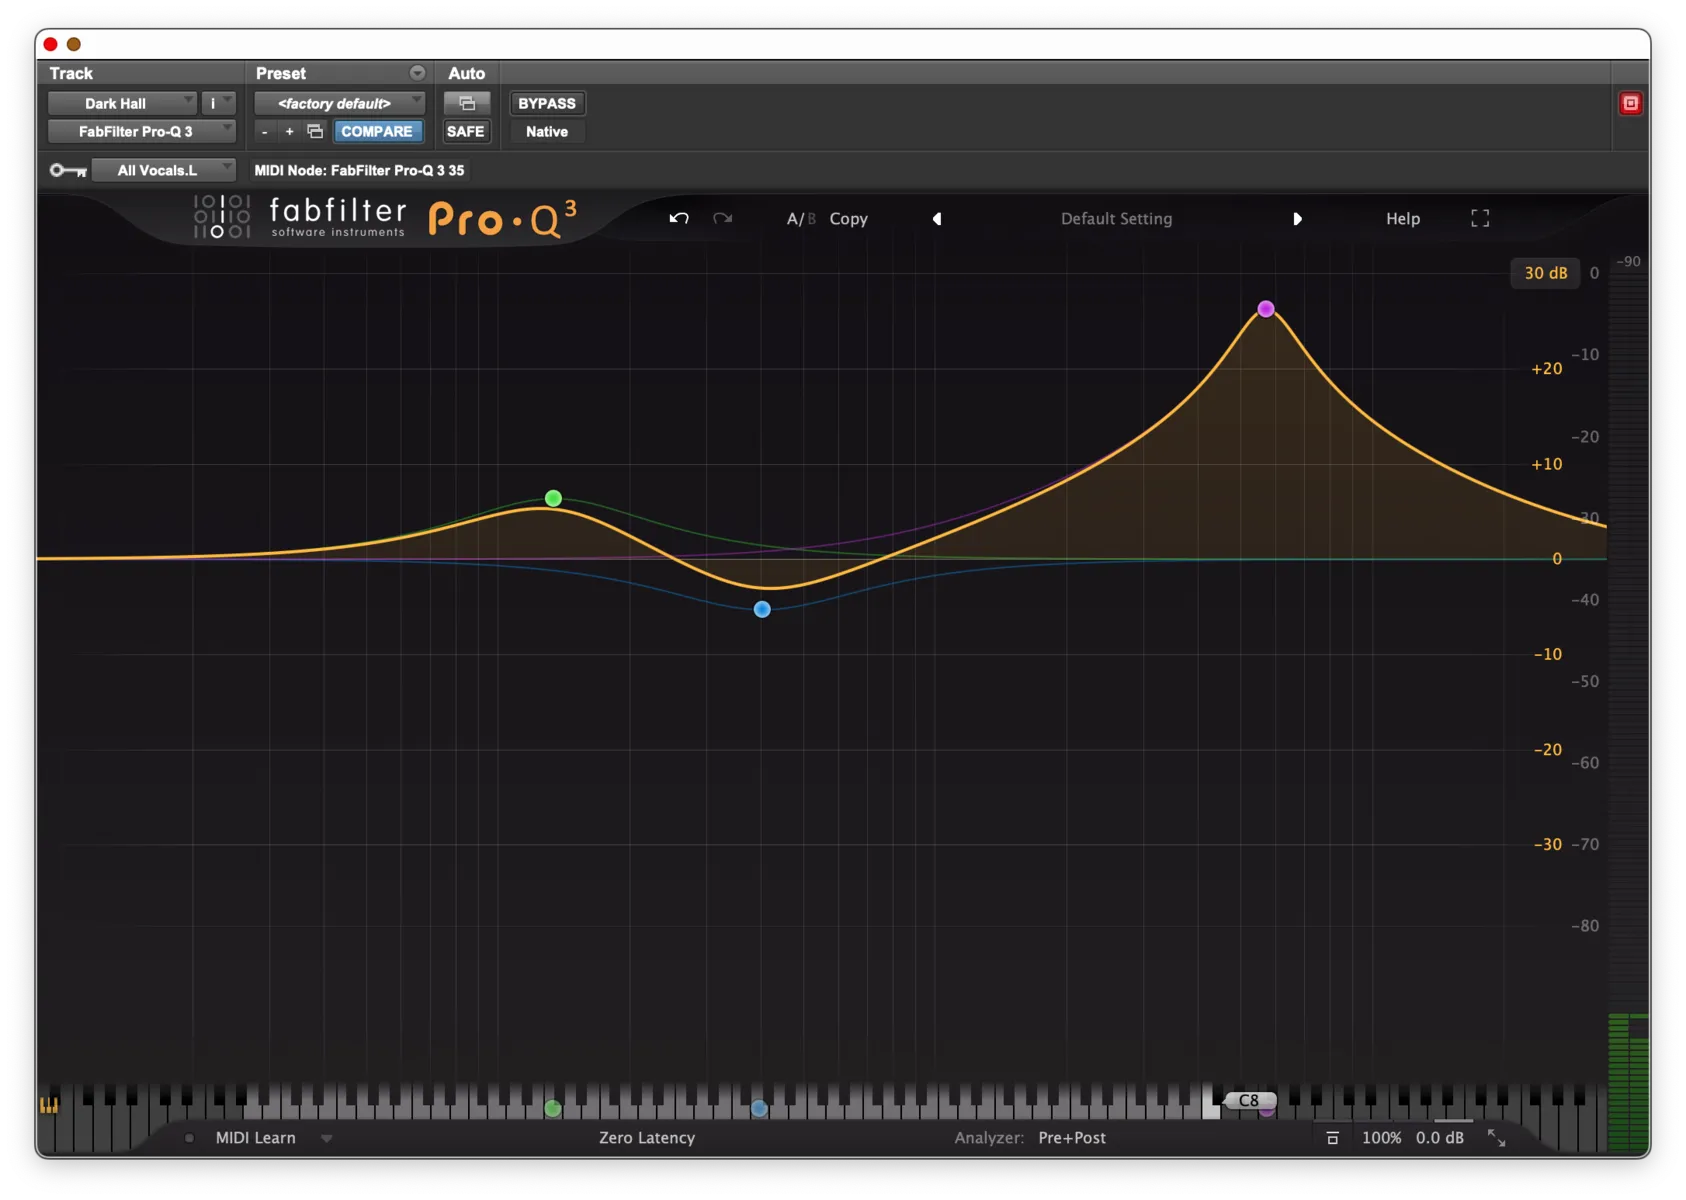Click the preset plus button
This screenshot has height=1200, width=1686.
pyautogui.click(x=289, y=131)
